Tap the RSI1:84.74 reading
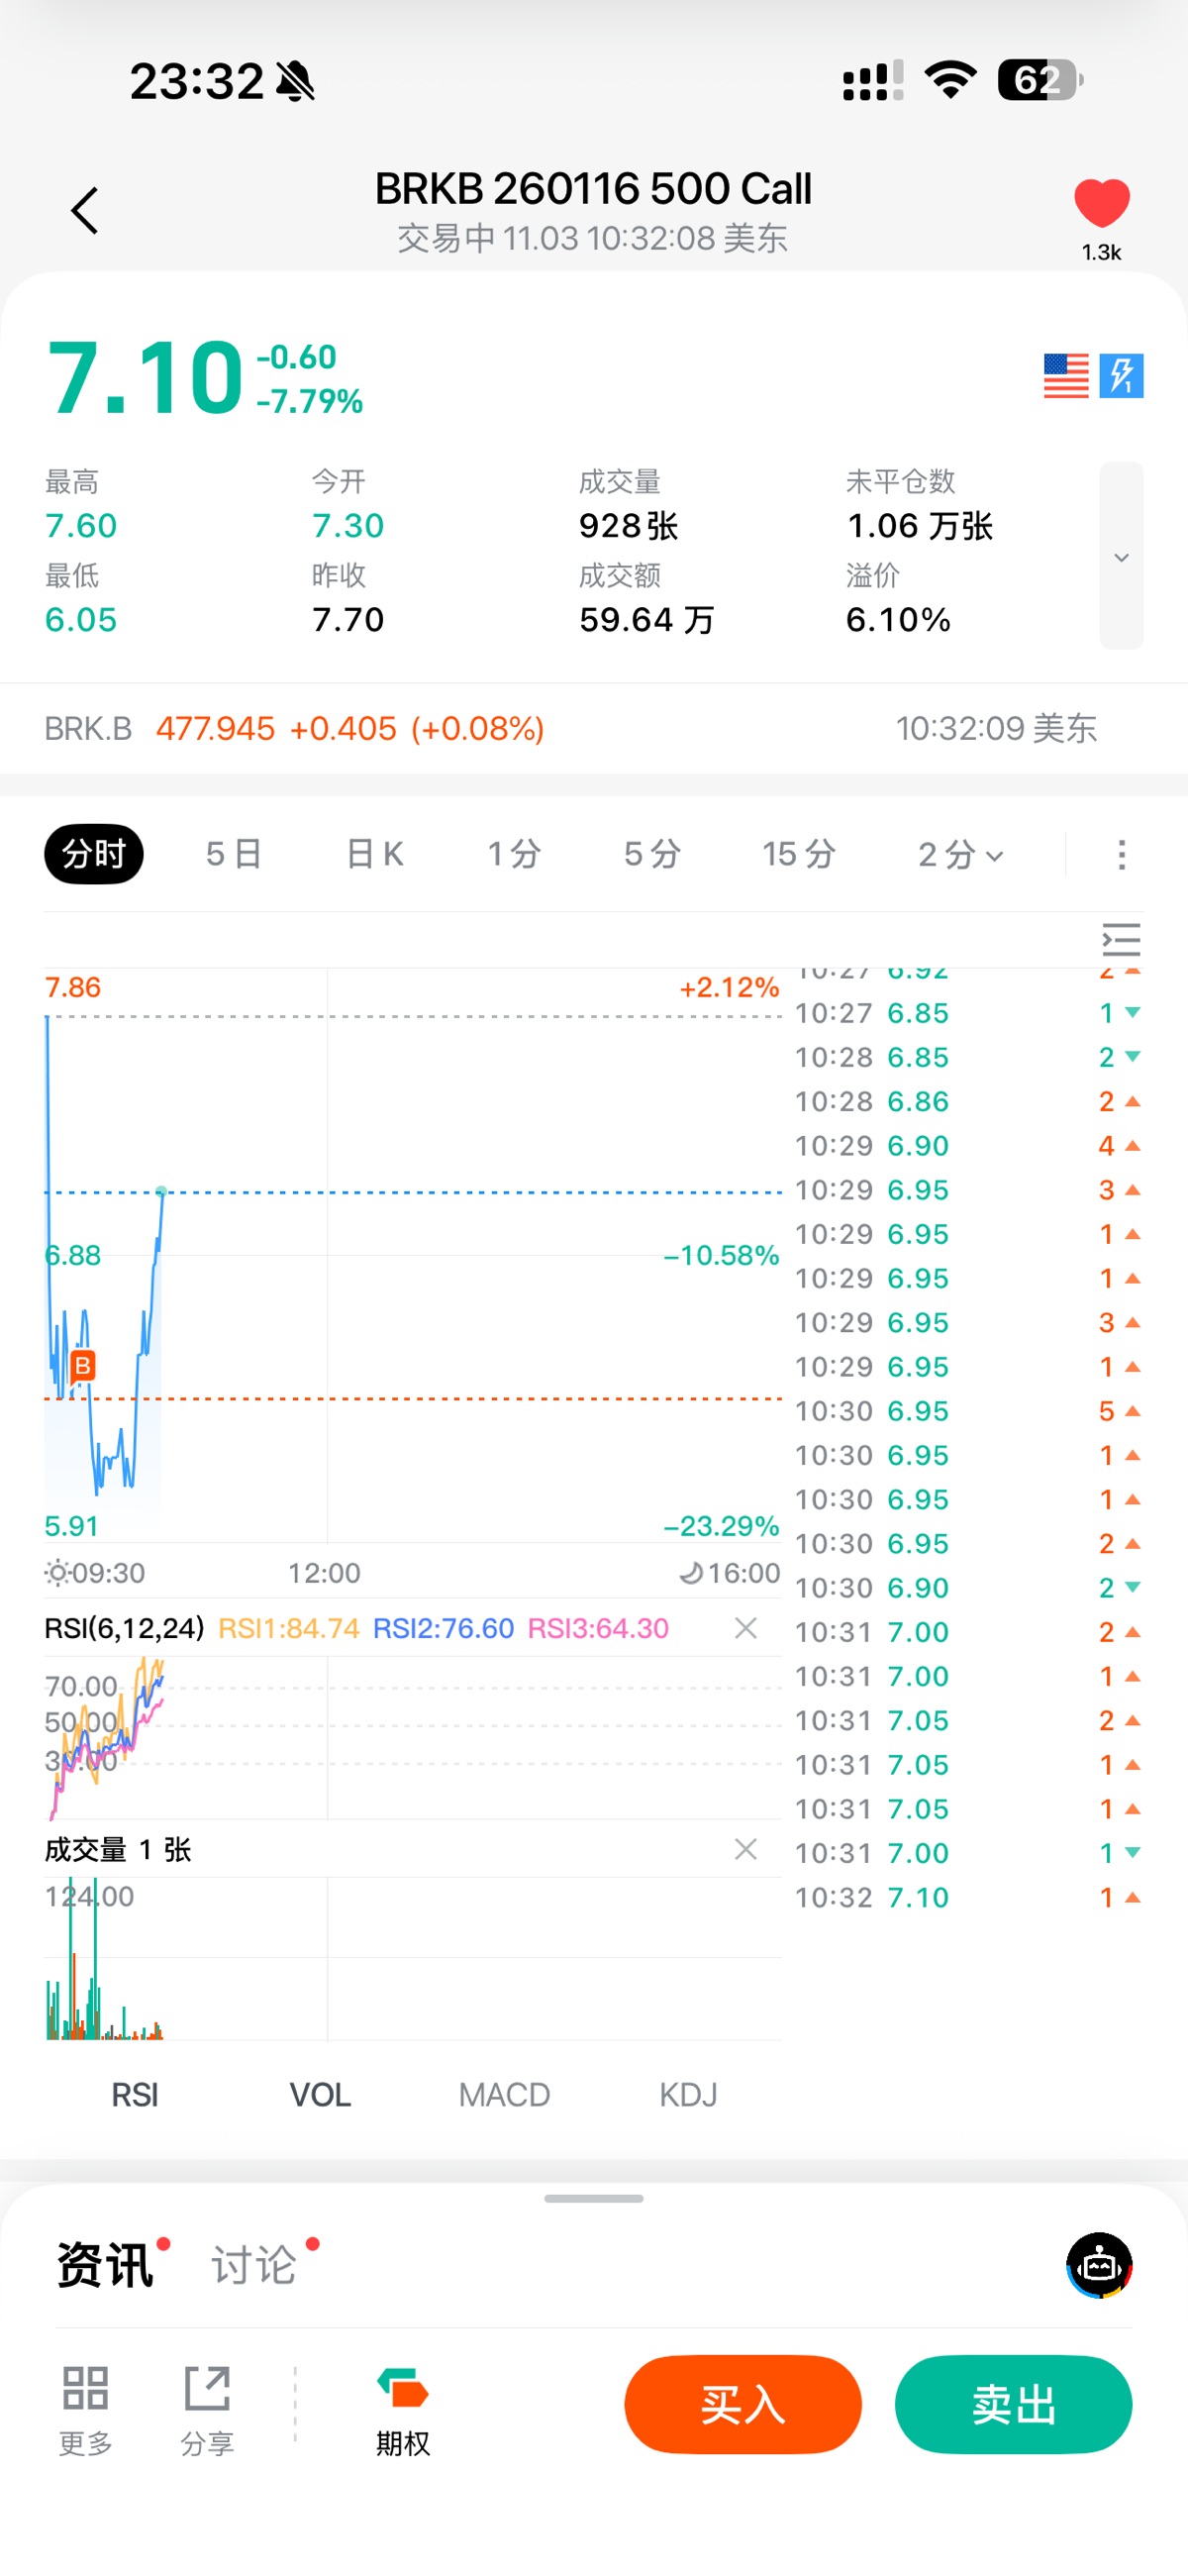This screenshot has height=2576, width=1188. [289, 1628]
